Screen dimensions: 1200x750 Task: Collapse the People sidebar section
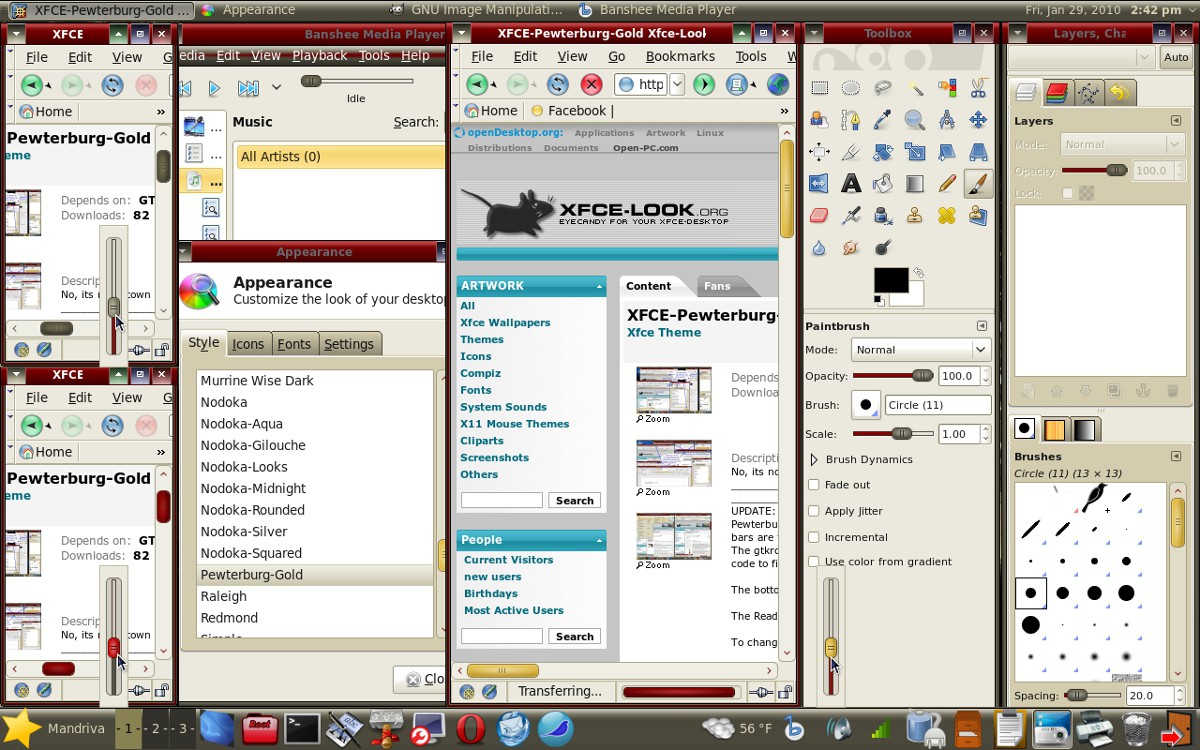pyautogui.click(x=599, y=540)
